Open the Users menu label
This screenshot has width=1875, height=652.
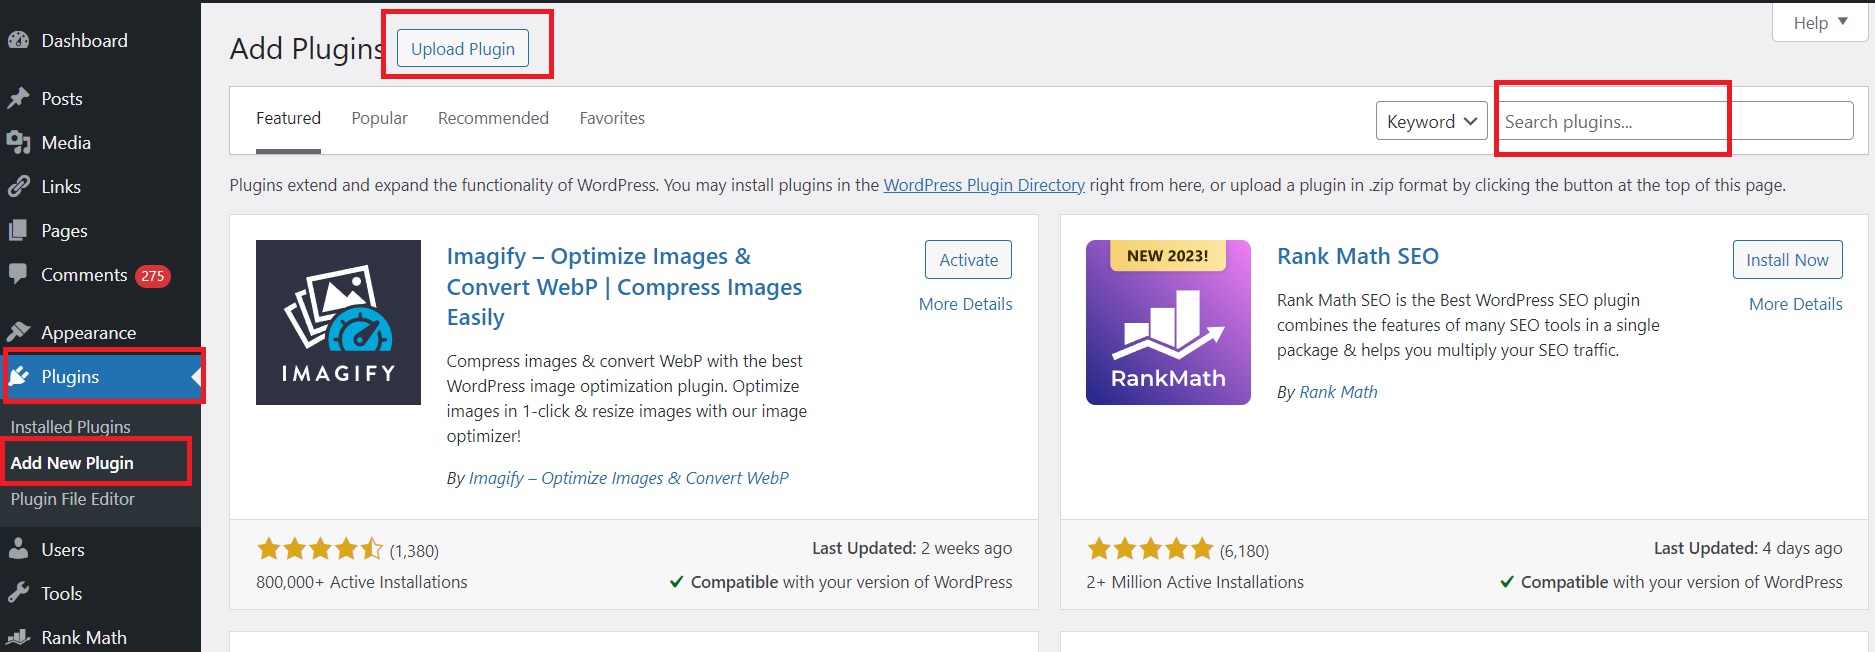click(x=63, y=550)
